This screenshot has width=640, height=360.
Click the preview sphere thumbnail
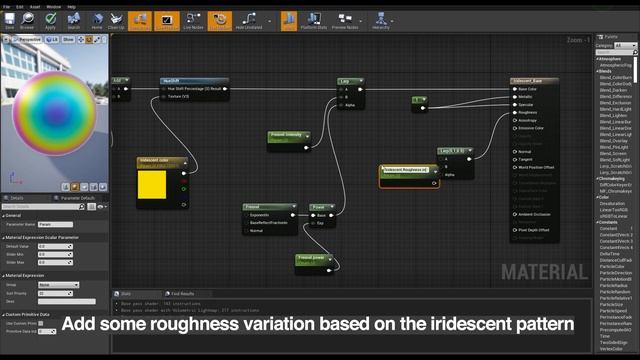pos(54,113)
